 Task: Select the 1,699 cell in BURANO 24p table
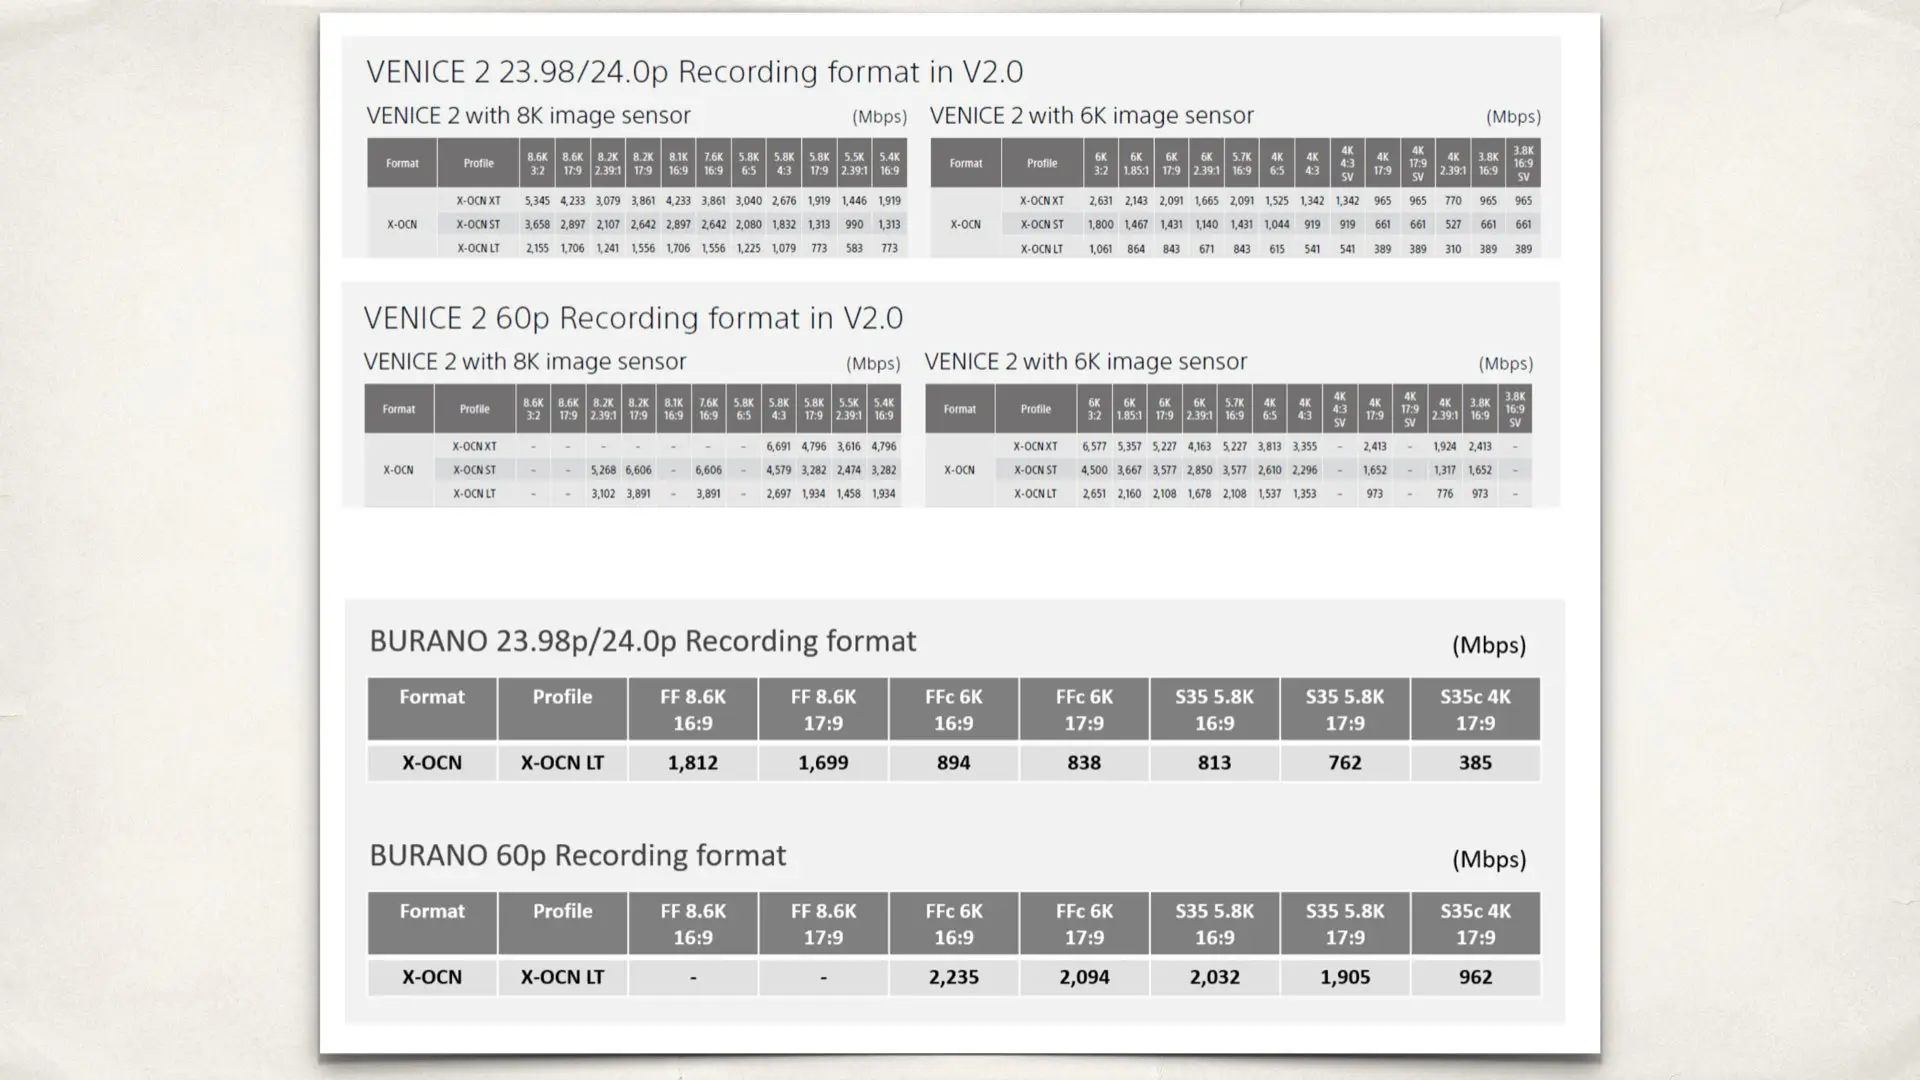click(x=823, y=763)
